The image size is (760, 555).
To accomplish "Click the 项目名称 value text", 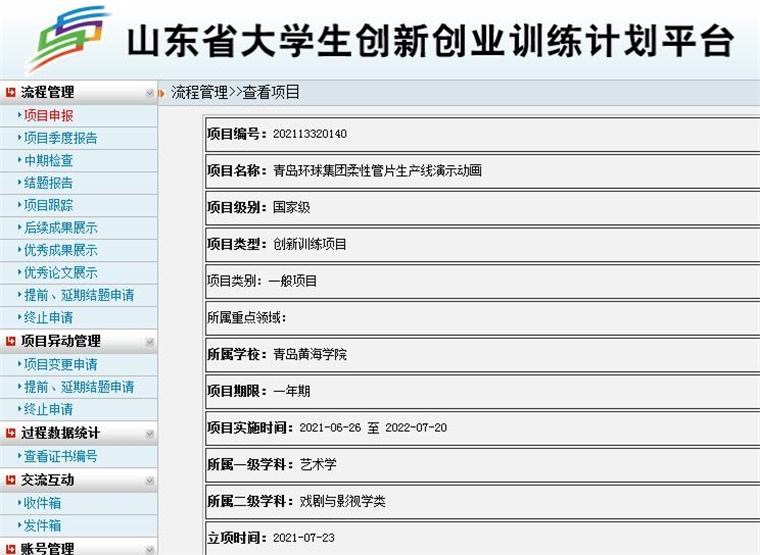I will (377, 171).
